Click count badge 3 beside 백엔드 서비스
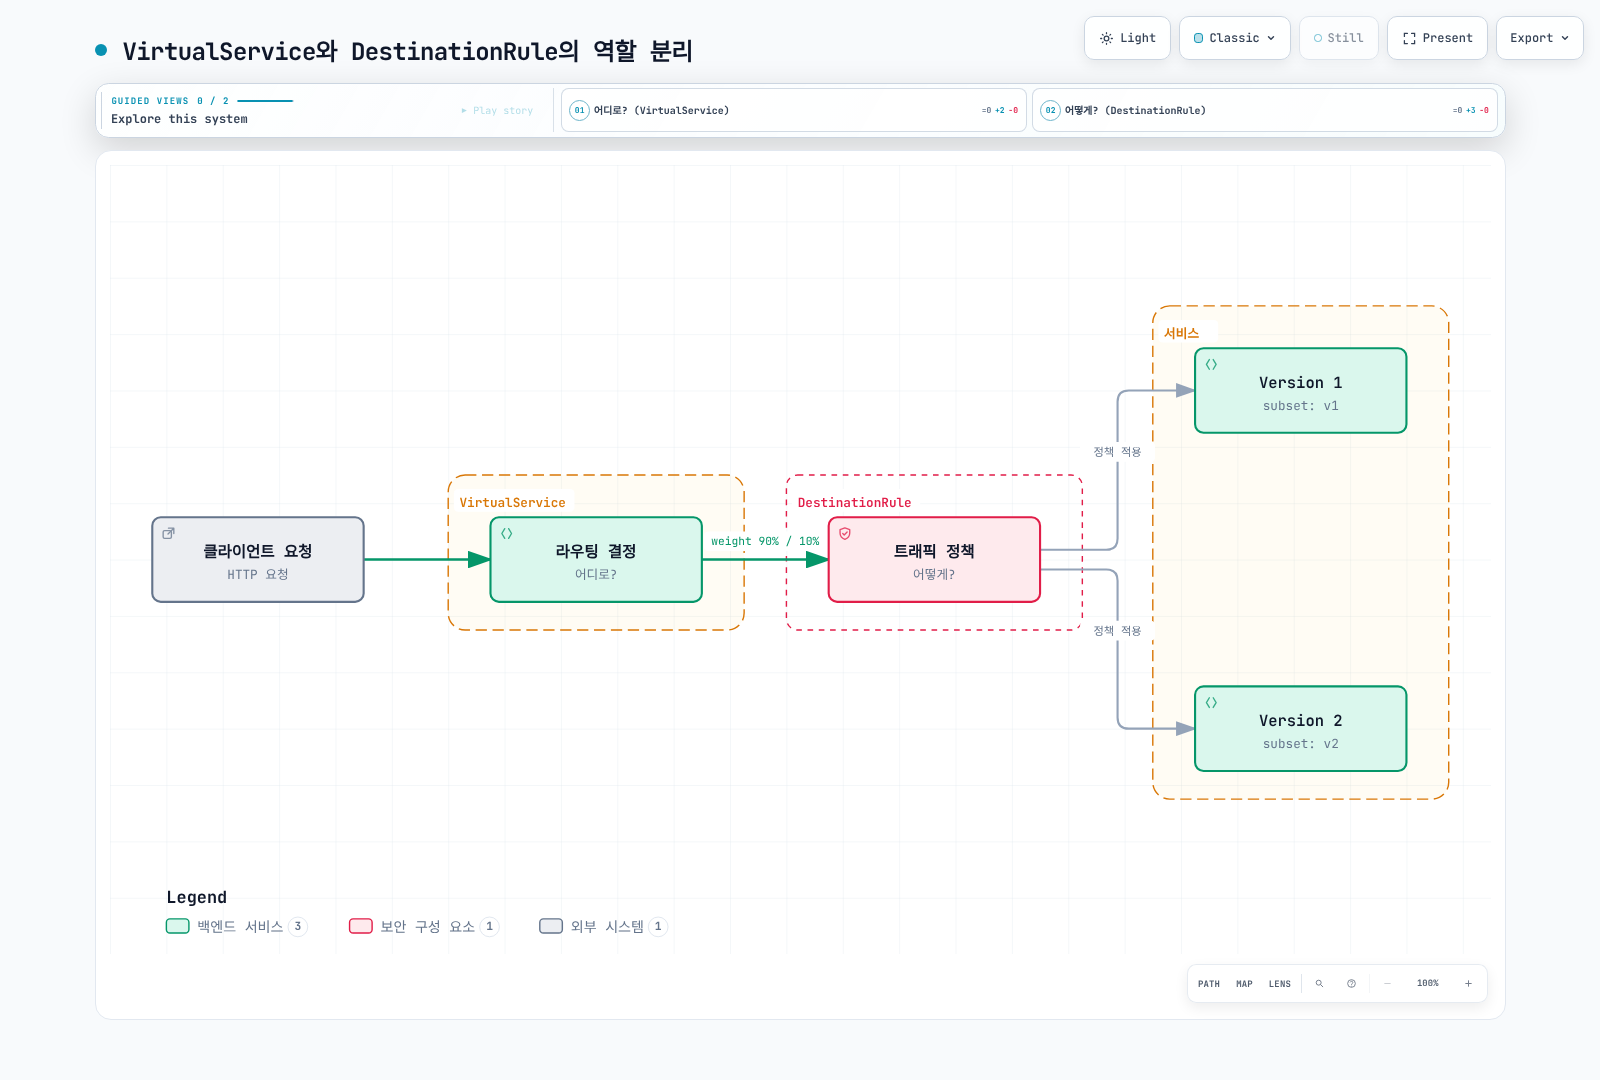 (297, 926)
